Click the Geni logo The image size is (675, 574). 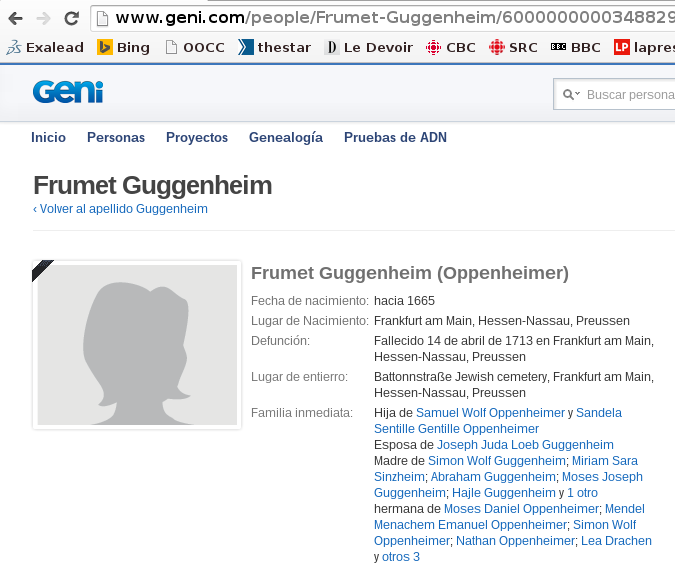point(68,93)
